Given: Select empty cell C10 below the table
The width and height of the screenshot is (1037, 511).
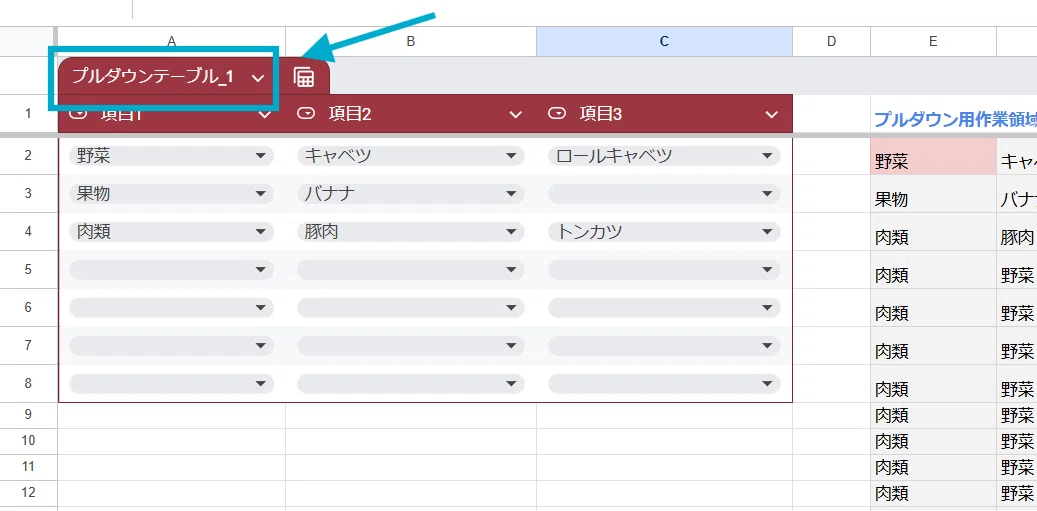Looking at the screenshot, I should tap(664, 441).
